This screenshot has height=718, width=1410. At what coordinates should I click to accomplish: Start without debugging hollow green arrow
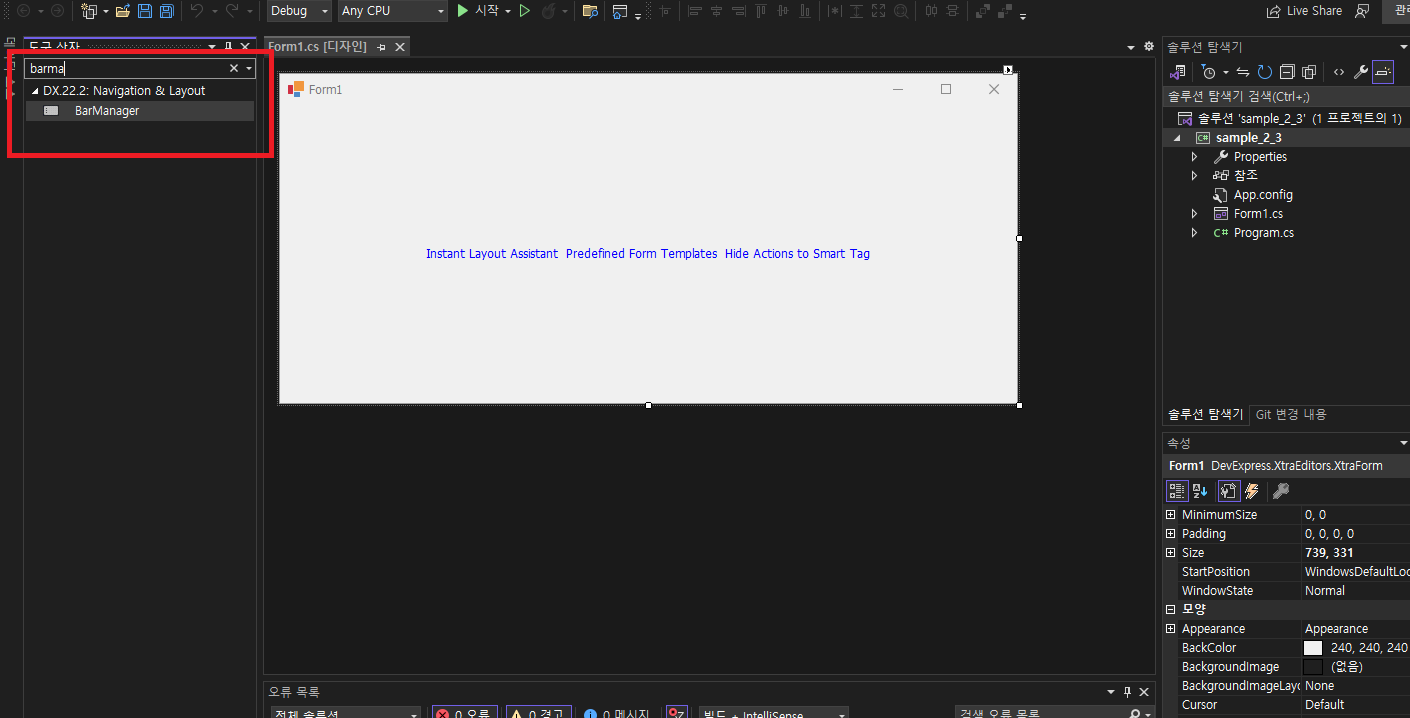click(524, 11)
